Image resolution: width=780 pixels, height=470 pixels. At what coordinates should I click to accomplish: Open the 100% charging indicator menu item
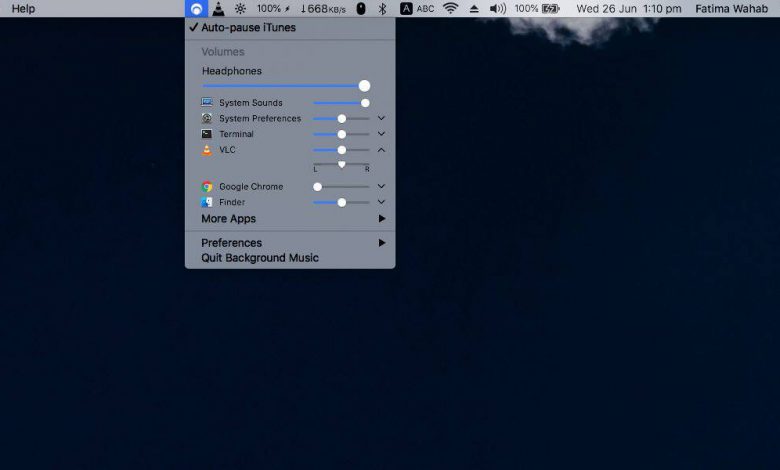point(273,8)
